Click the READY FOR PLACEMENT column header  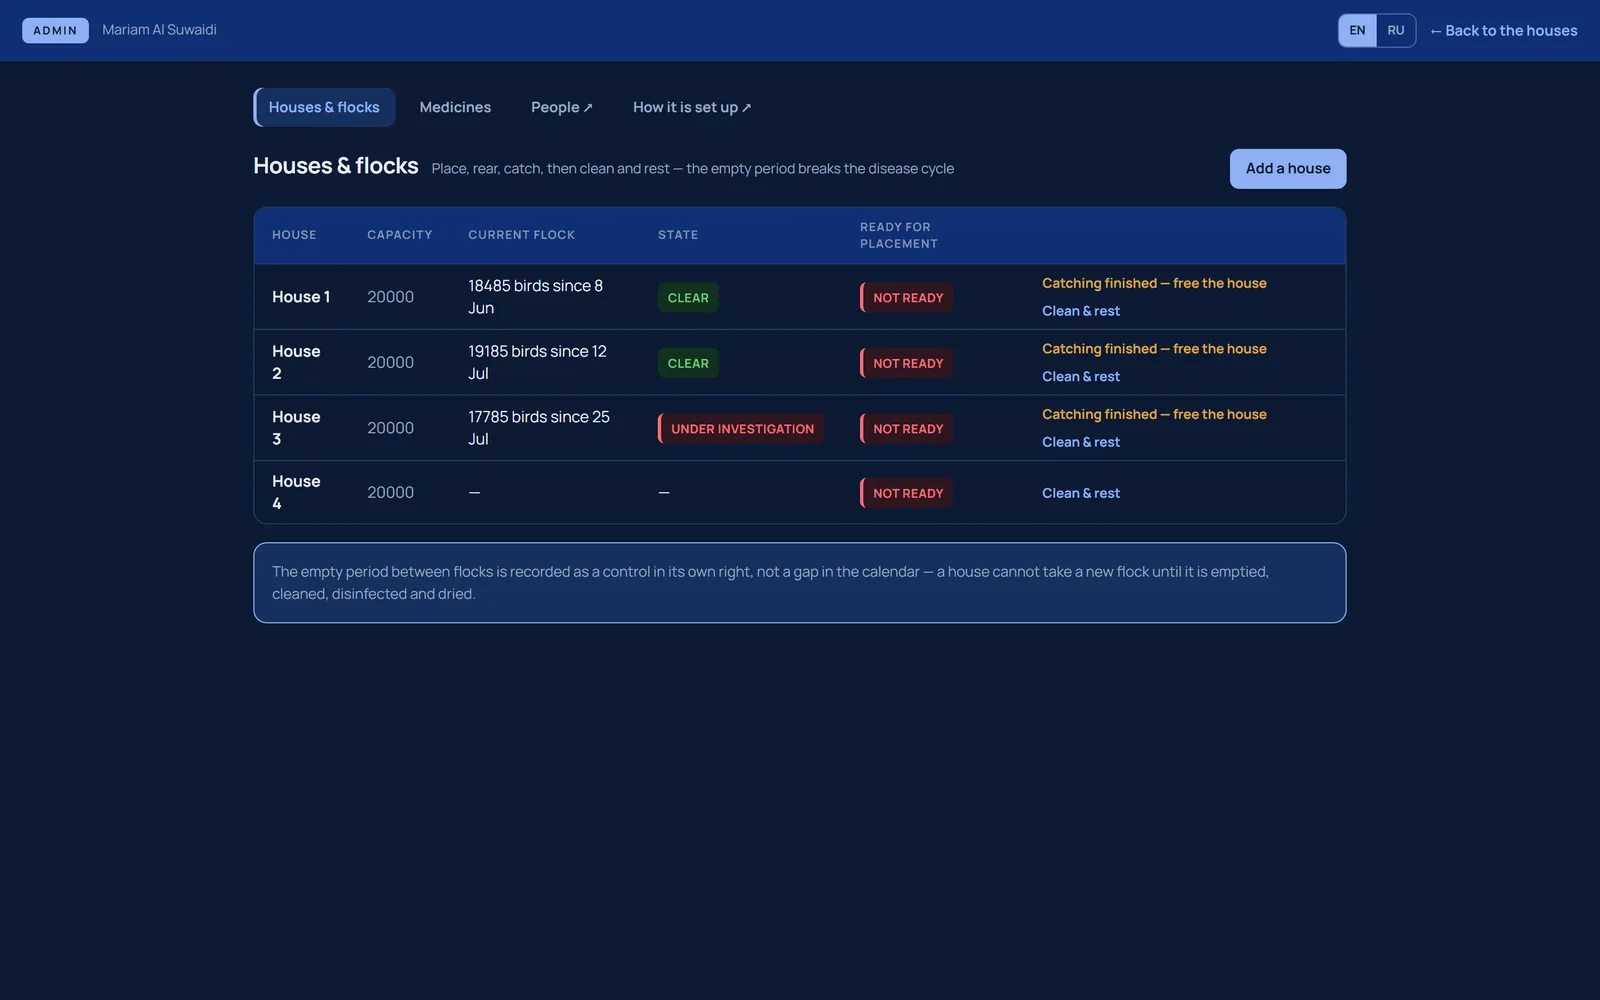tap(899, 235)
